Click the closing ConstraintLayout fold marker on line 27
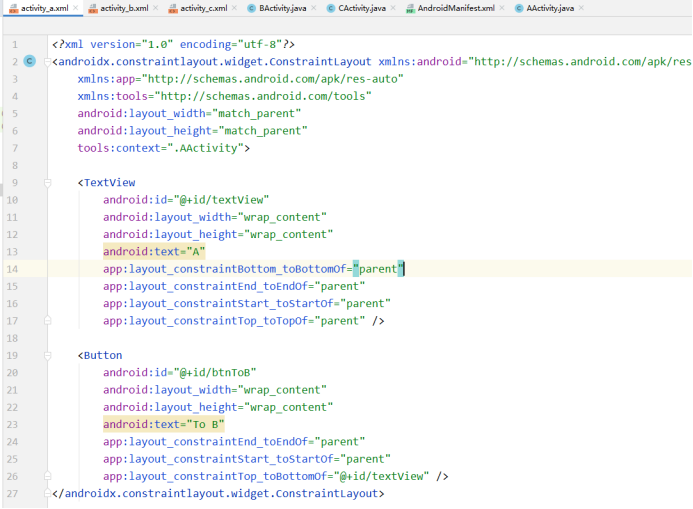The height and width of the screenshot is (509, 693). click(47, 493)
